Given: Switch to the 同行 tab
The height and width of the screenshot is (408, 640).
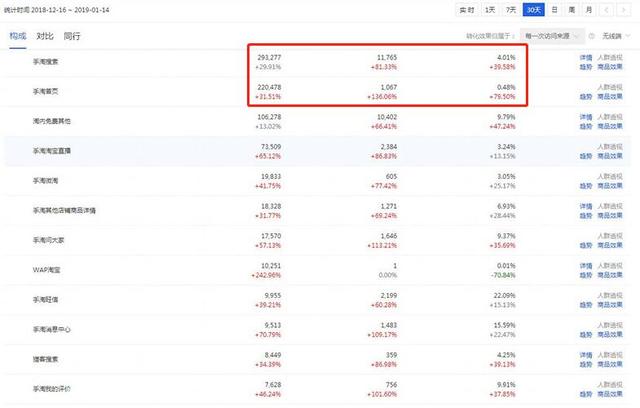Looking at the screenshot, I should 72,36.
